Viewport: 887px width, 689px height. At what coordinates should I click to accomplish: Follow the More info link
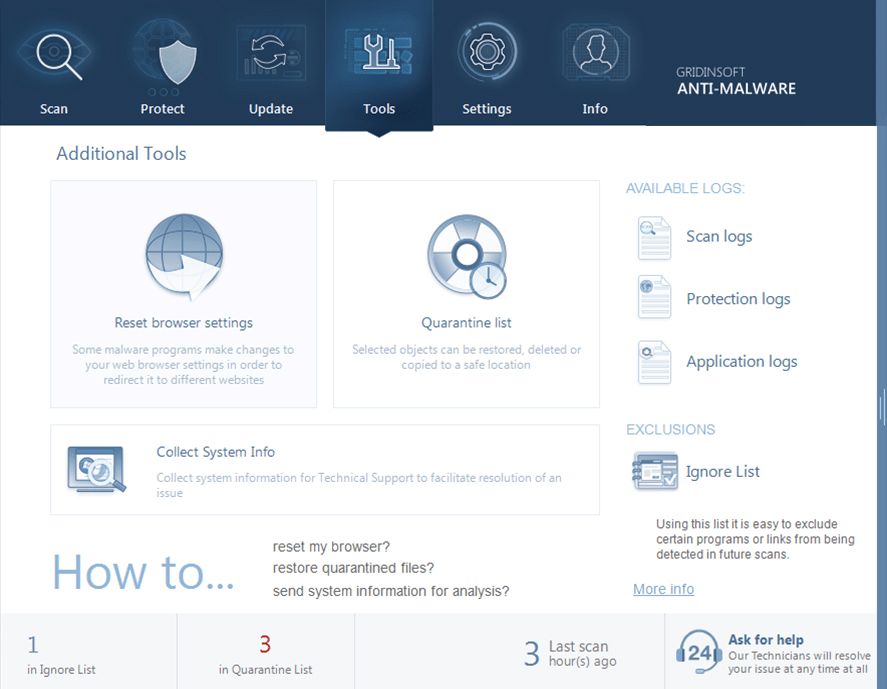[x=664, y=589]
